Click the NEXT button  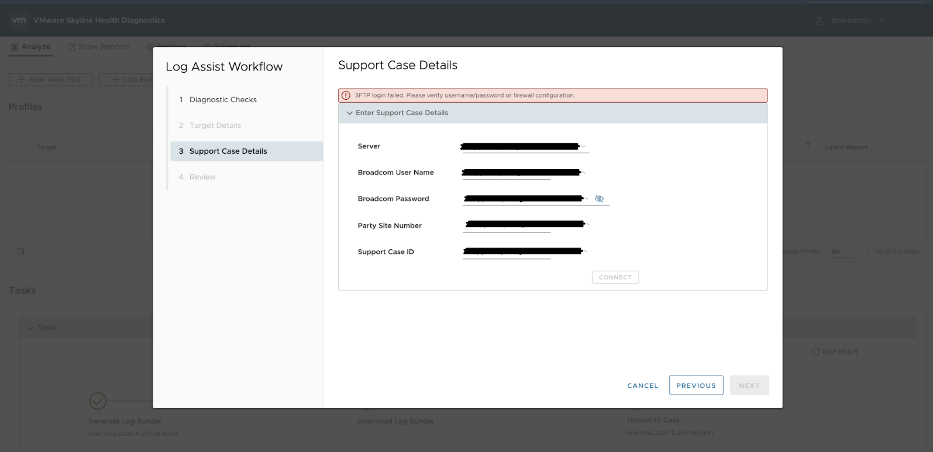(x=749, y=385)
